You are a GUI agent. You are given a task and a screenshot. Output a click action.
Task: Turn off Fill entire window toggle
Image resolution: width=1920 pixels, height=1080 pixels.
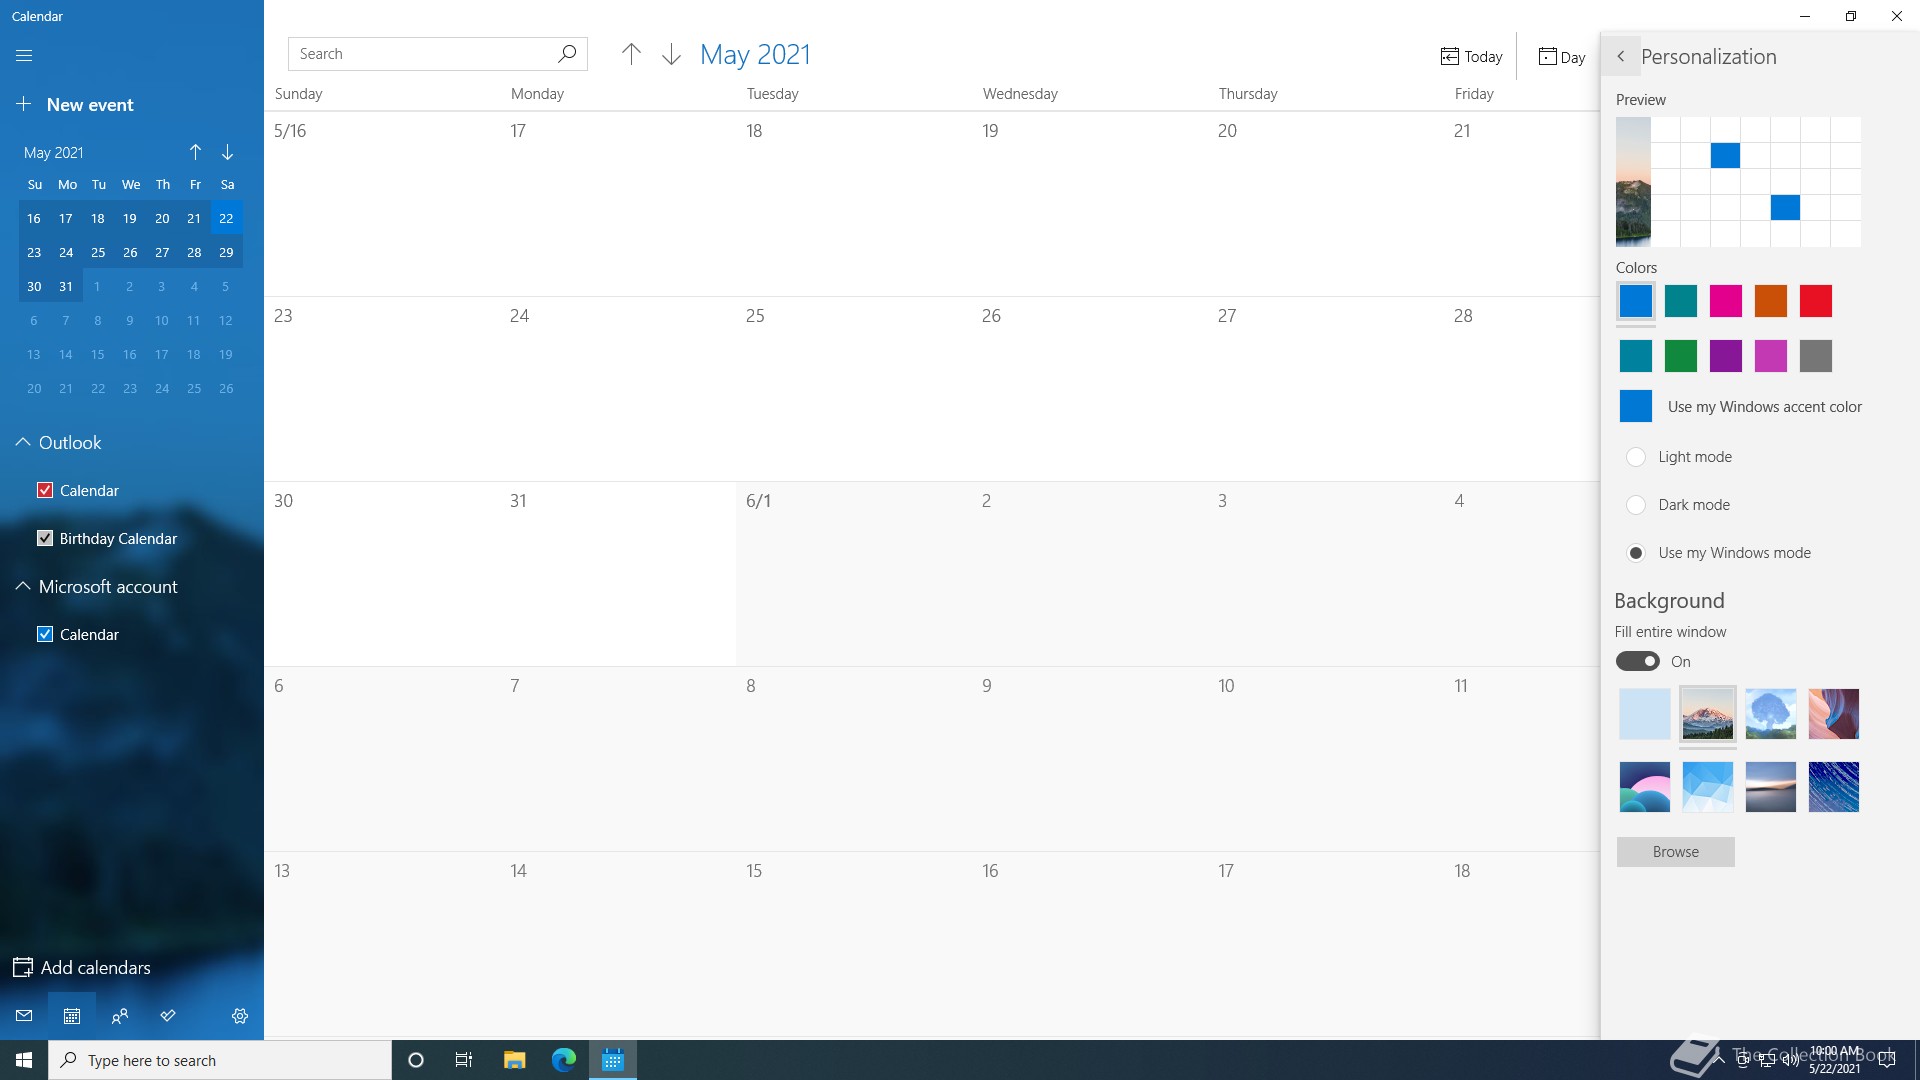[x=1638, y=661]
